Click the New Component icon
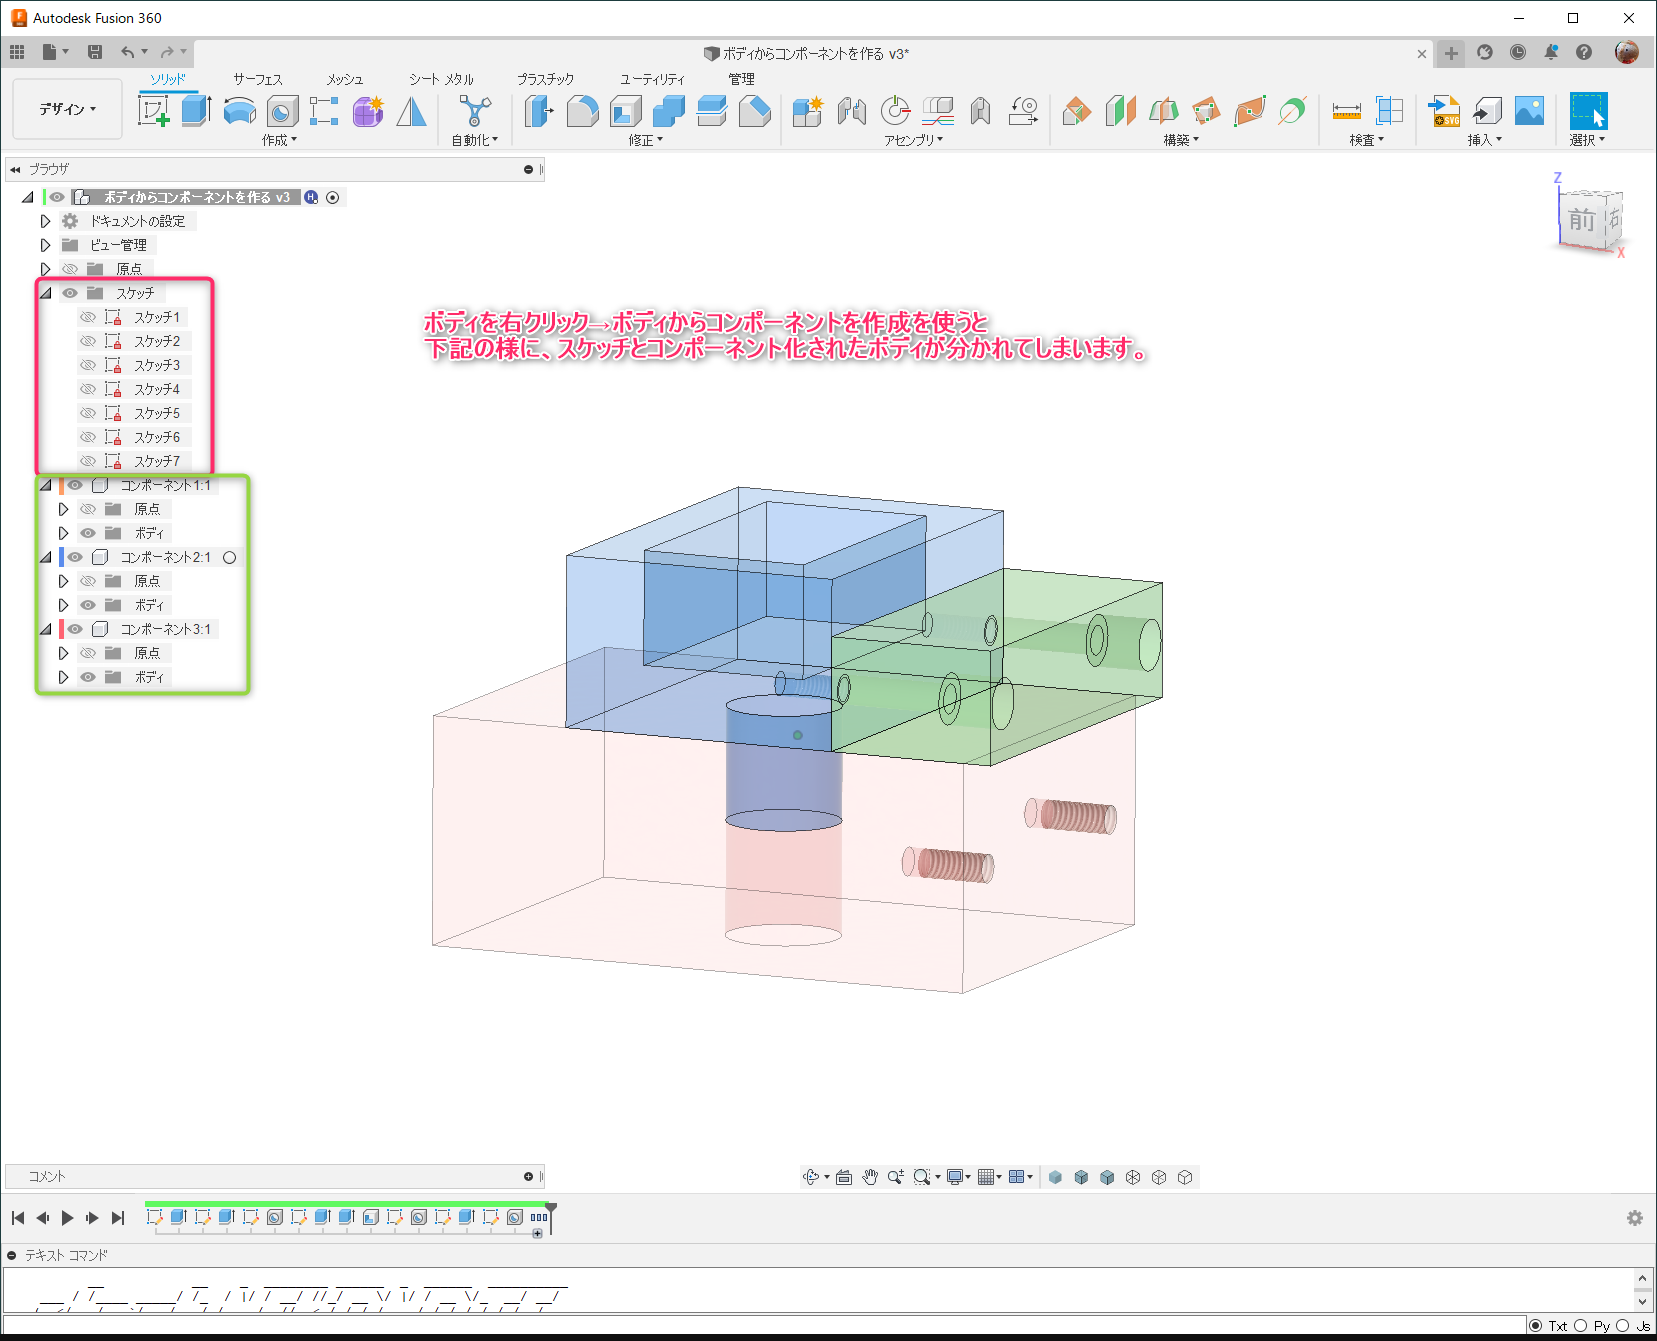Screen dimensions: 1657x1341 click(x=807, y=112)
